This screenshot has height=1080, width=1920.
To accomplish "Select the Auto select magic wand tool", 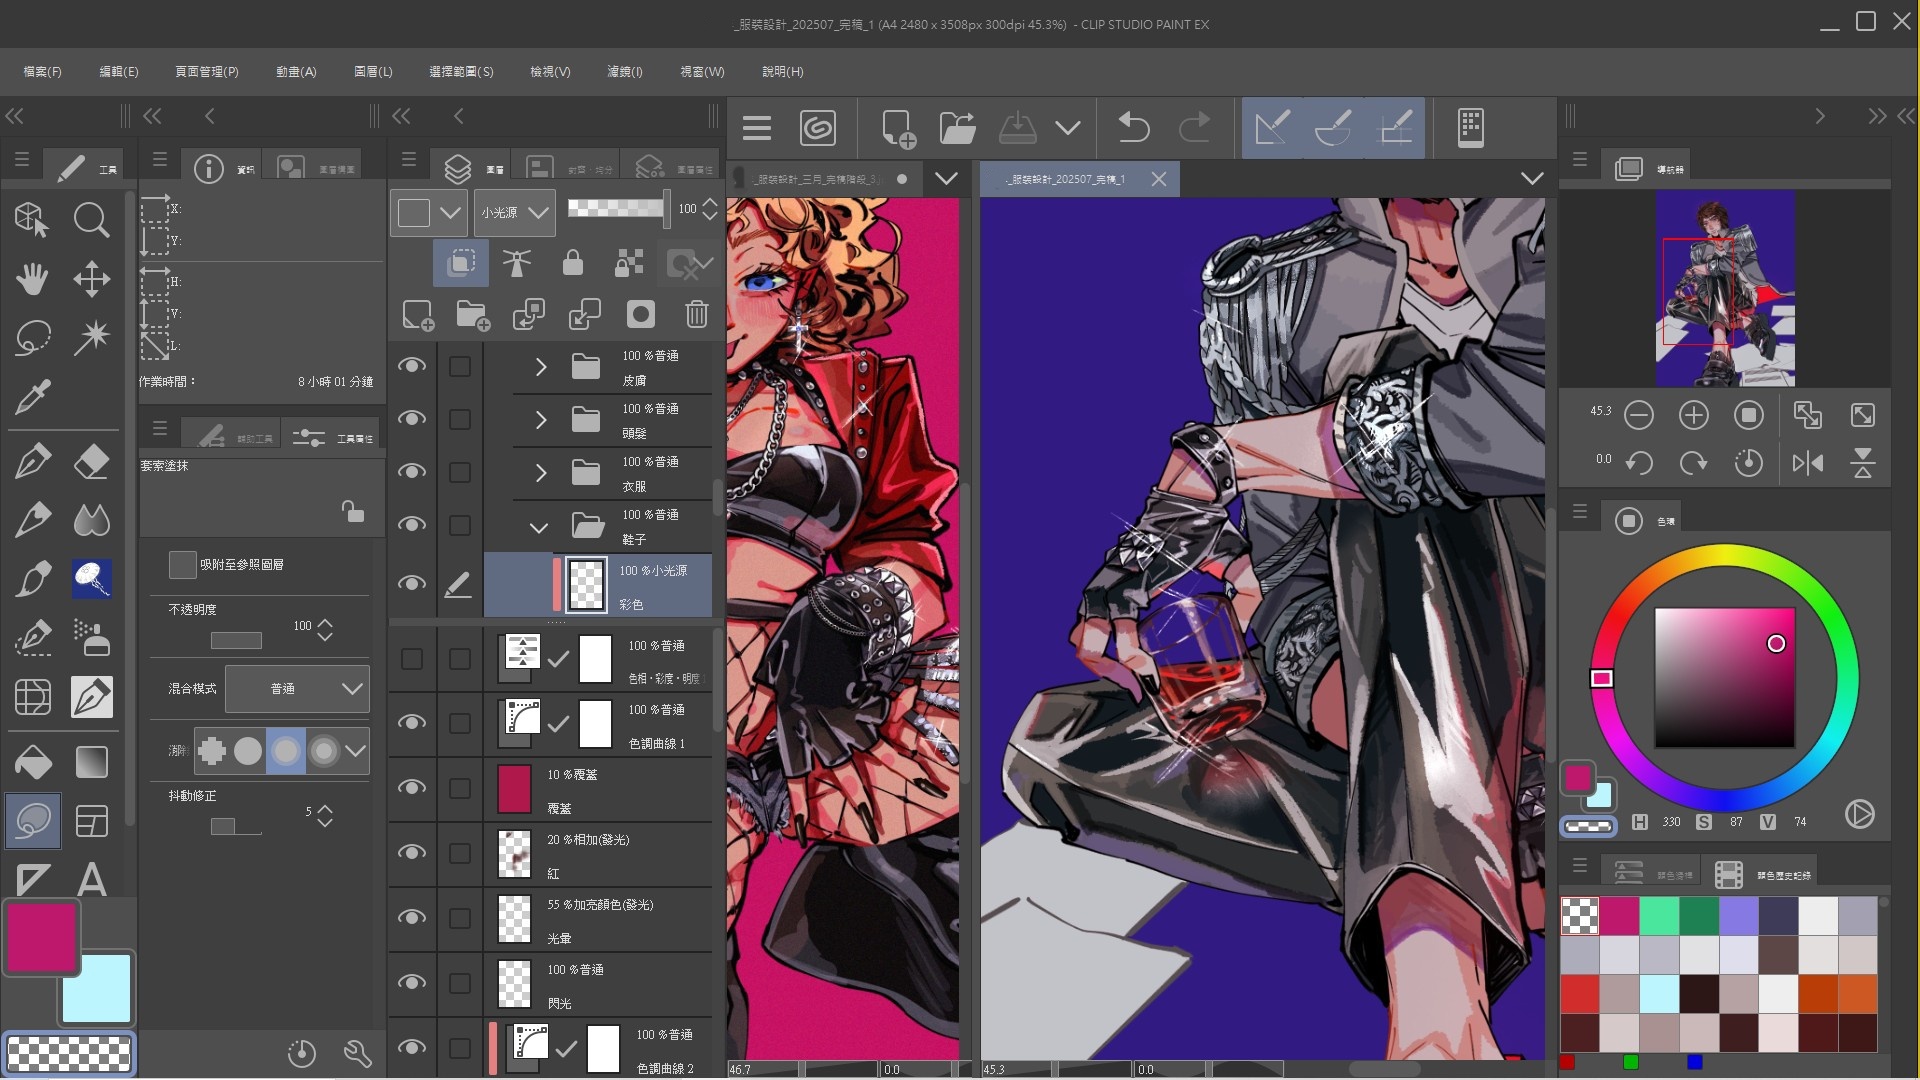I will click(x=91, y=338).
